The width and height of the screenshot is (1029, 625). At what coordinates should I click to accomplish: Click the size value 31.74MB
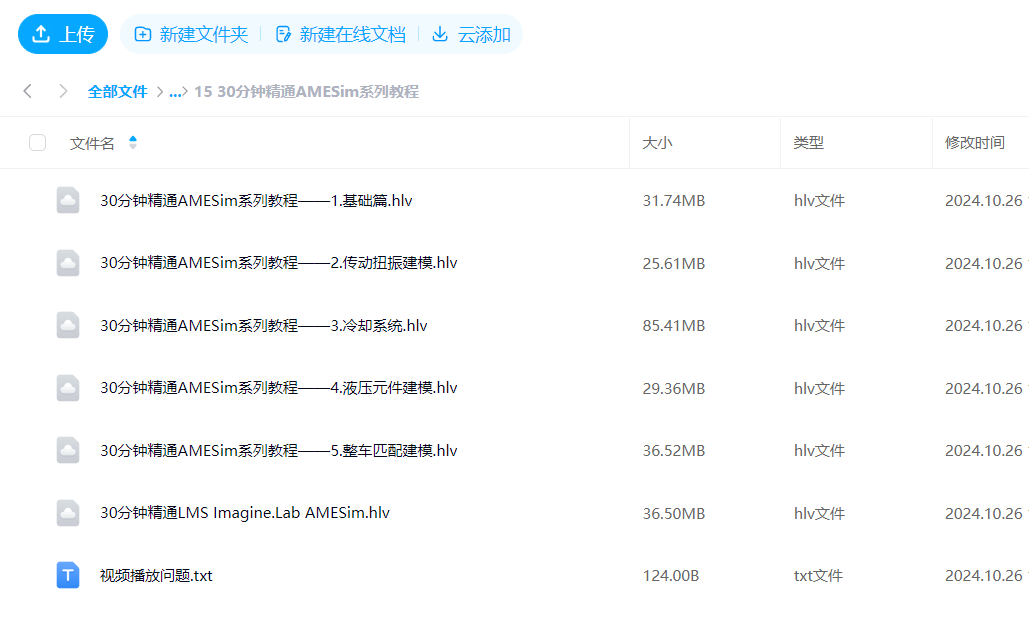(673, 200)
